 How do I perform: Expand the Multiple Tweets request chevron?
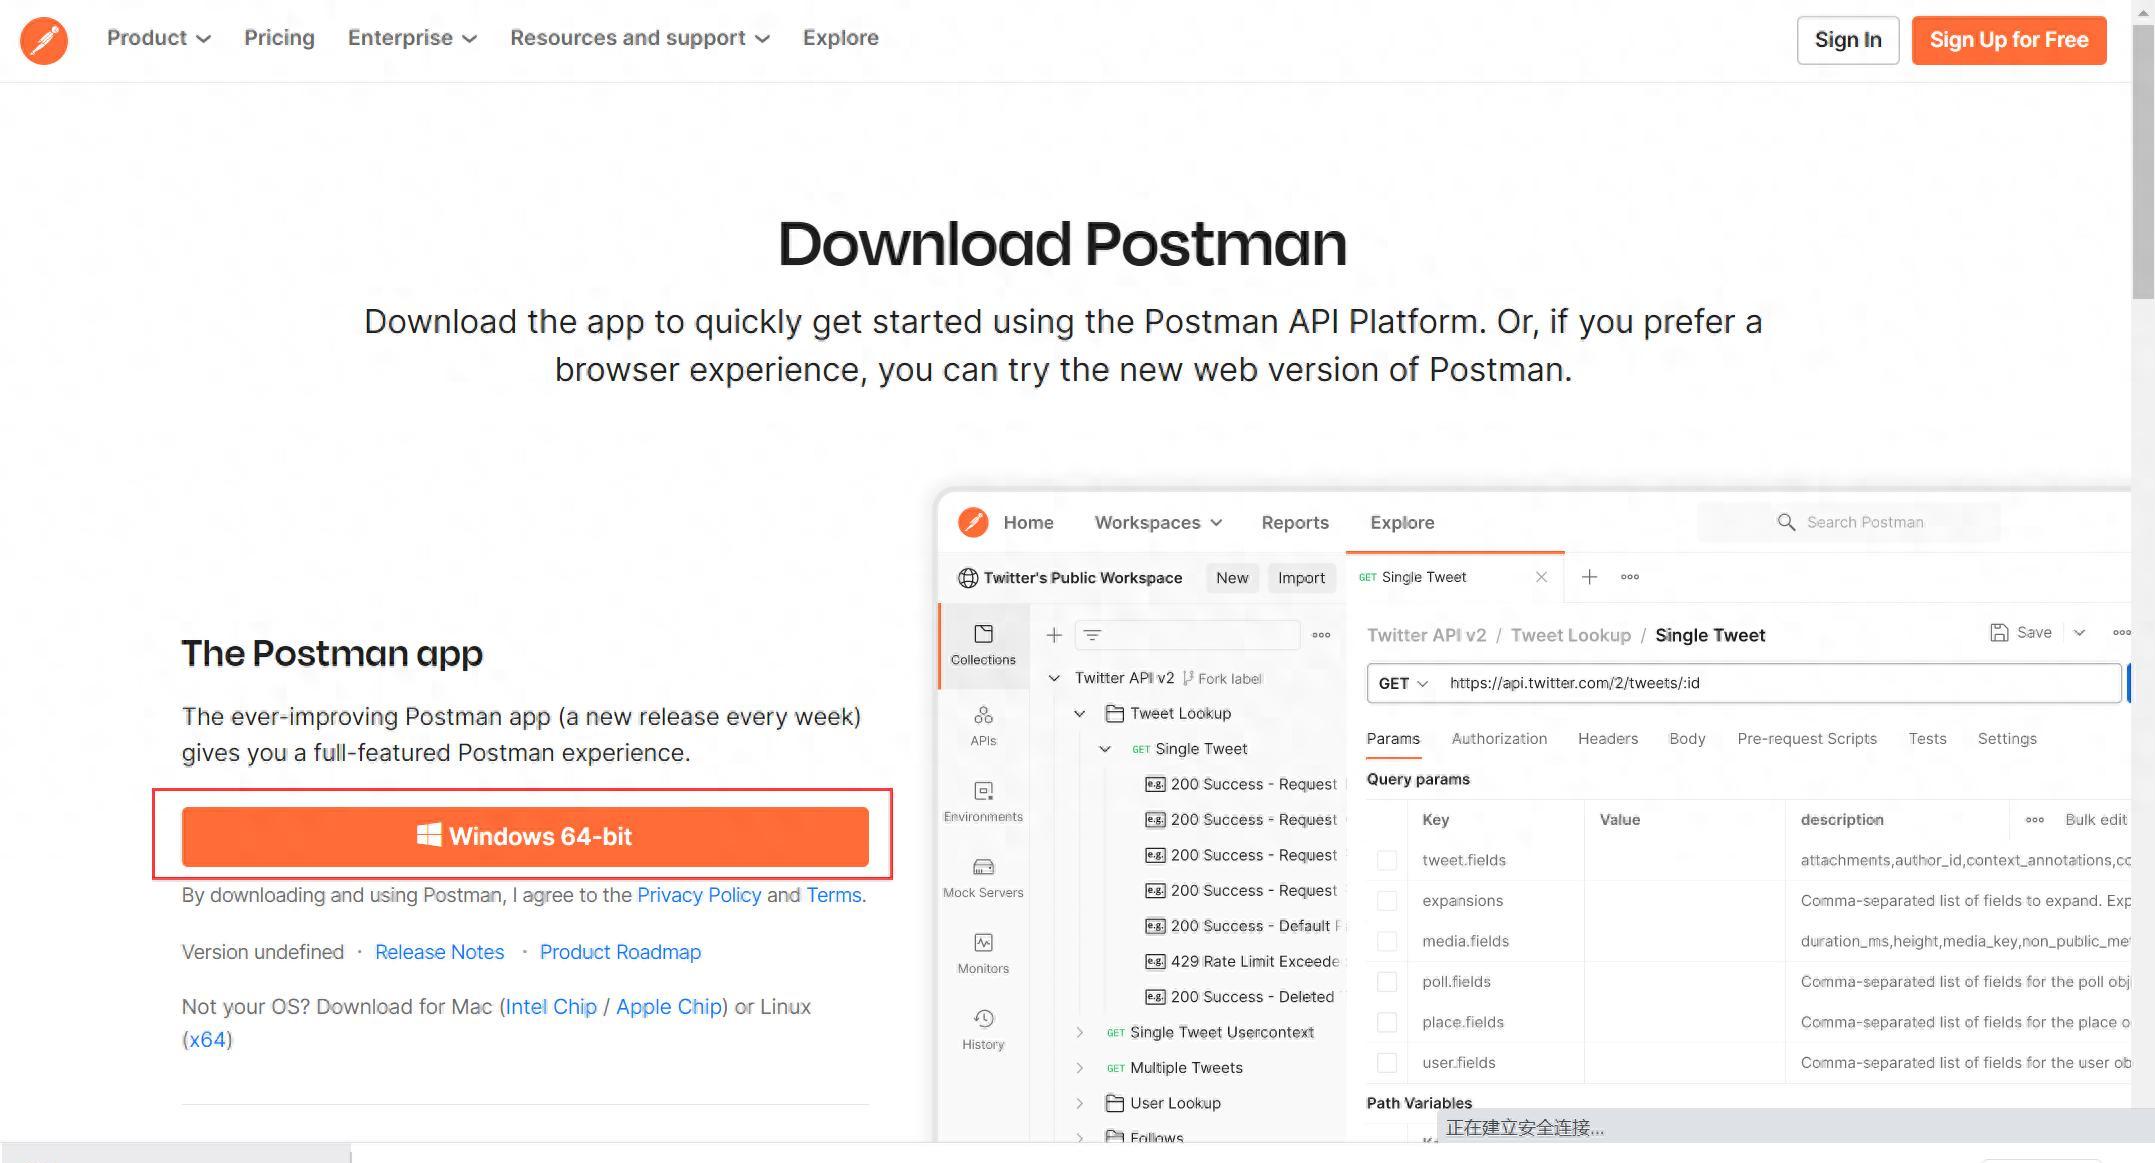point(1079,1068)
